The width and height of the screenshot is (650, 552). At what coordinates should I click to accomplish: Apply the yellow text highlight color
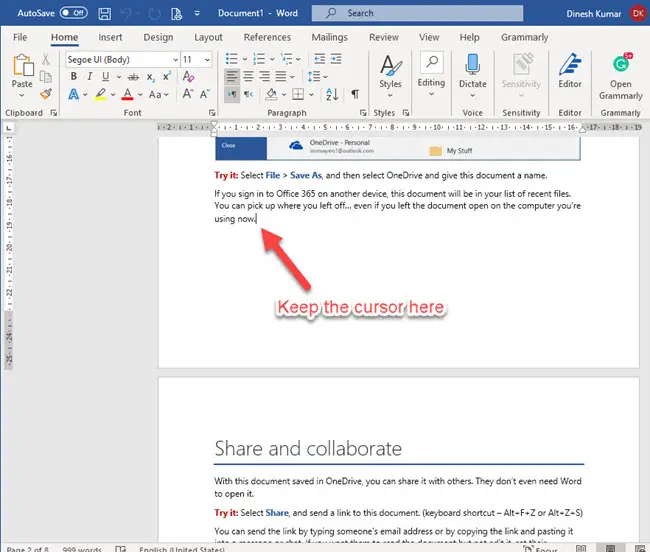pos(100,94)
